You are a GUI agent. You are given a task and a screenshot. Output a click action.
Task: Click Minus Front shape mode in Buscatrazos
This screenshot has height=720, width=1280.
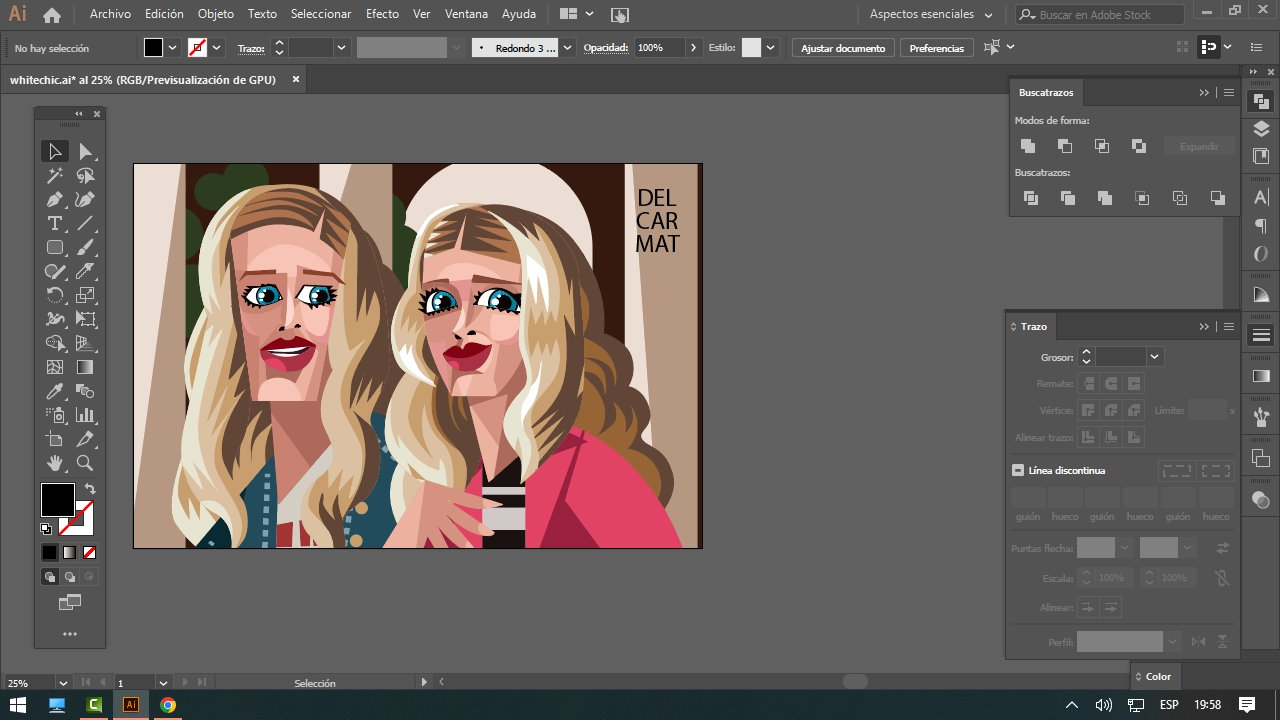pos(1065,146)
